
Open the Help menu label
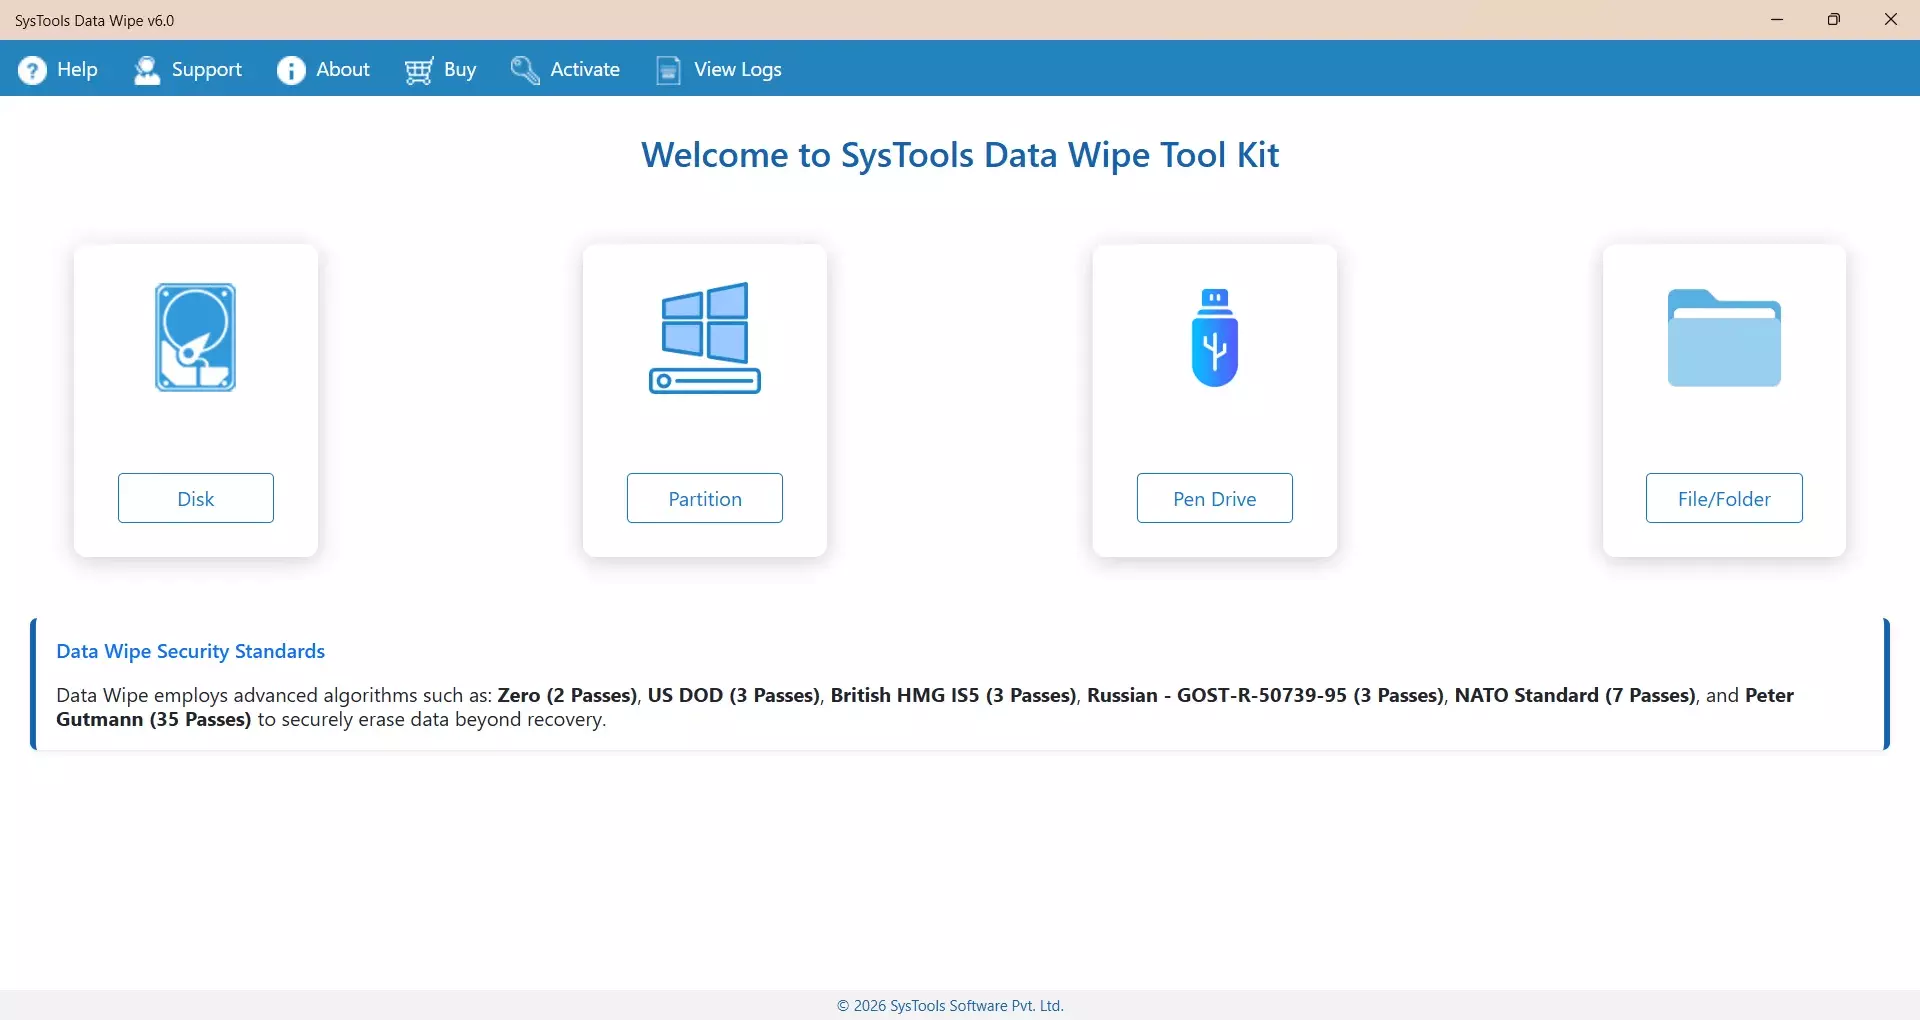[77, 69]
